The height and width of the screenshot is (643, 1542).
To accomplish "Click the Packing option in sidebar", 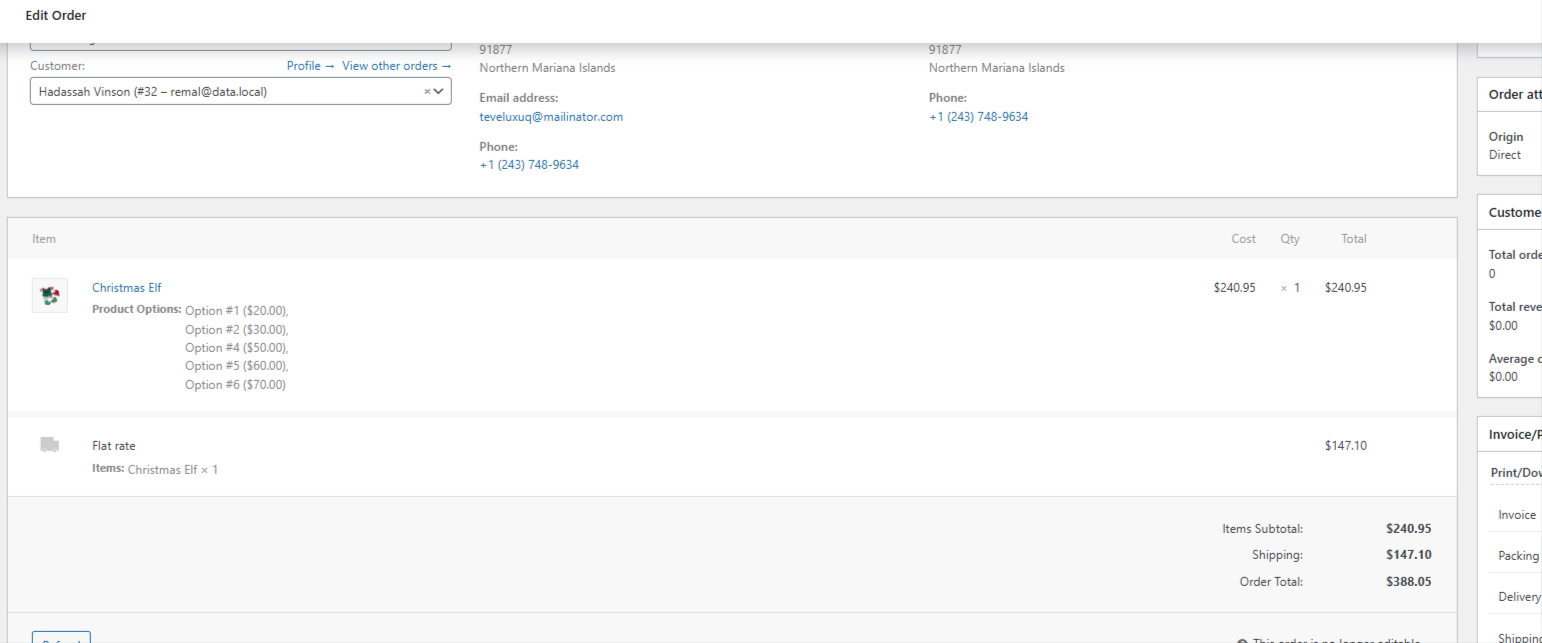I will click(x=1519, y=556).
